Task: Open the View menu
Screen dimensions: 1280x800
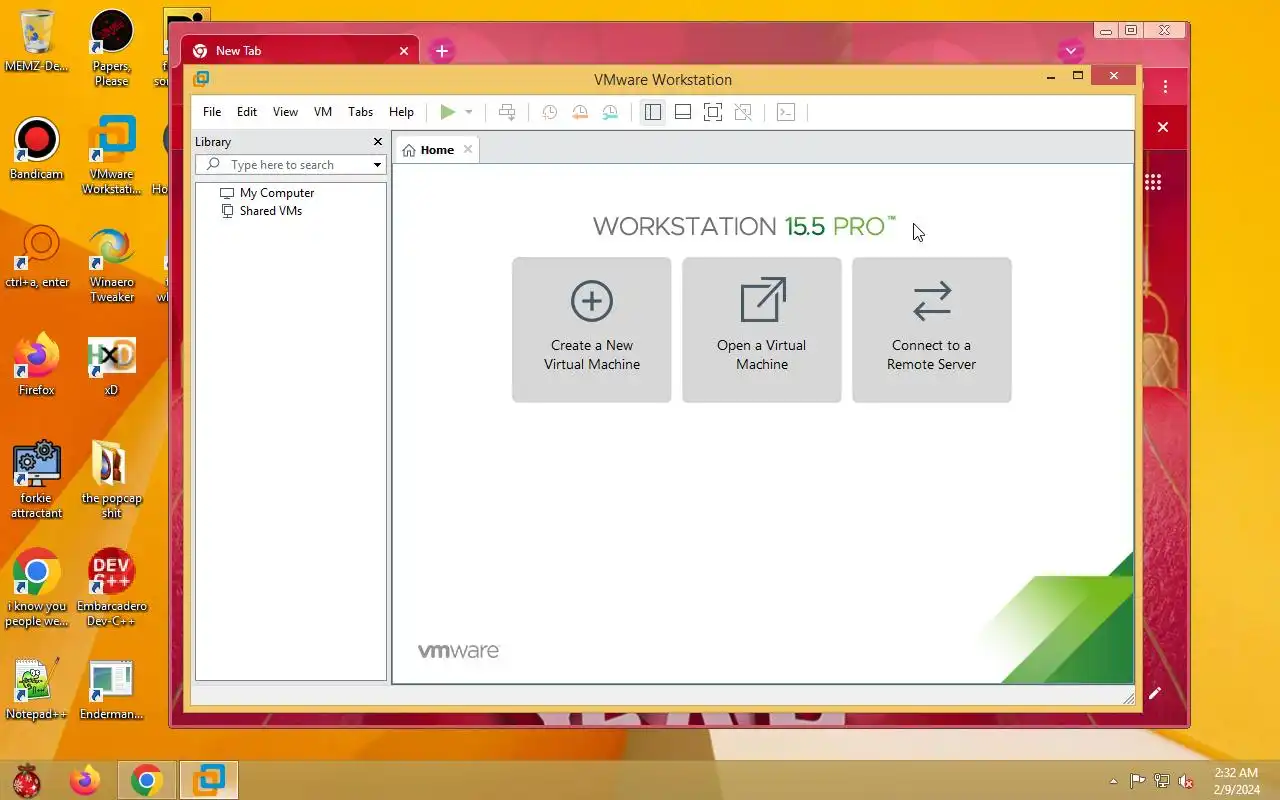Action: point(285,112)
